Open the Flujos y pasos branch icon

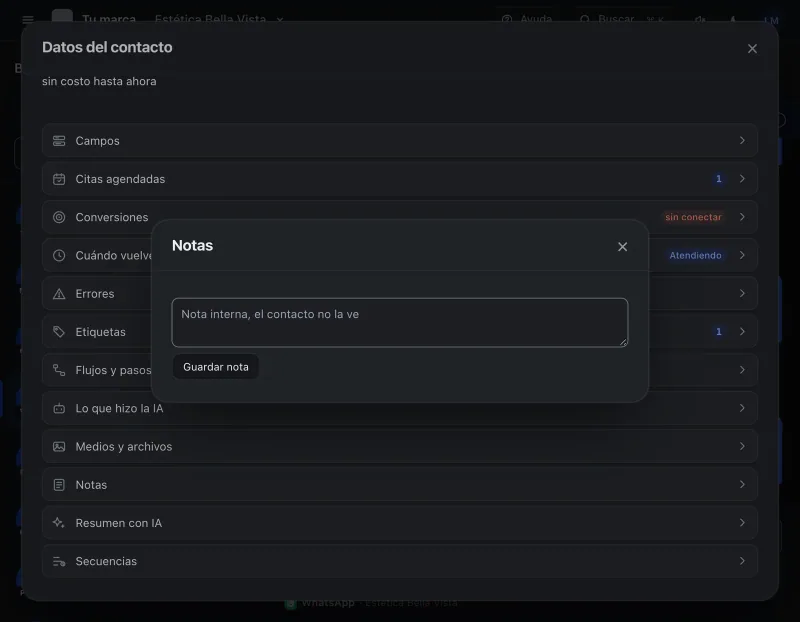pos(59,370)
